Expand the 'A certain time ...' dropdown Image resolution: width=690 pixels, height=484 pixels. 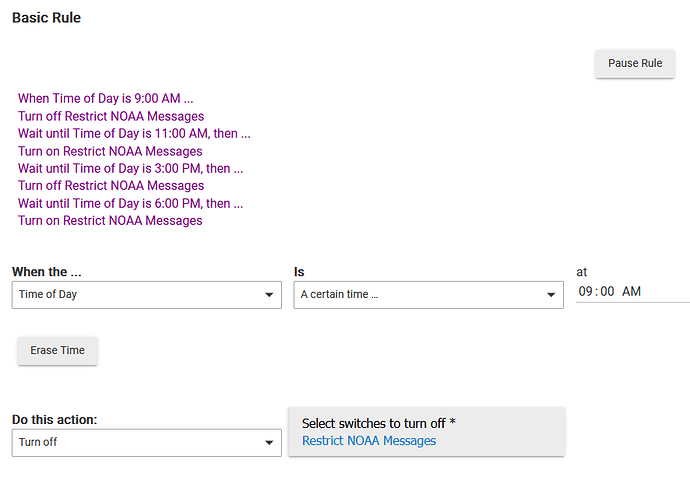point(428,295)
